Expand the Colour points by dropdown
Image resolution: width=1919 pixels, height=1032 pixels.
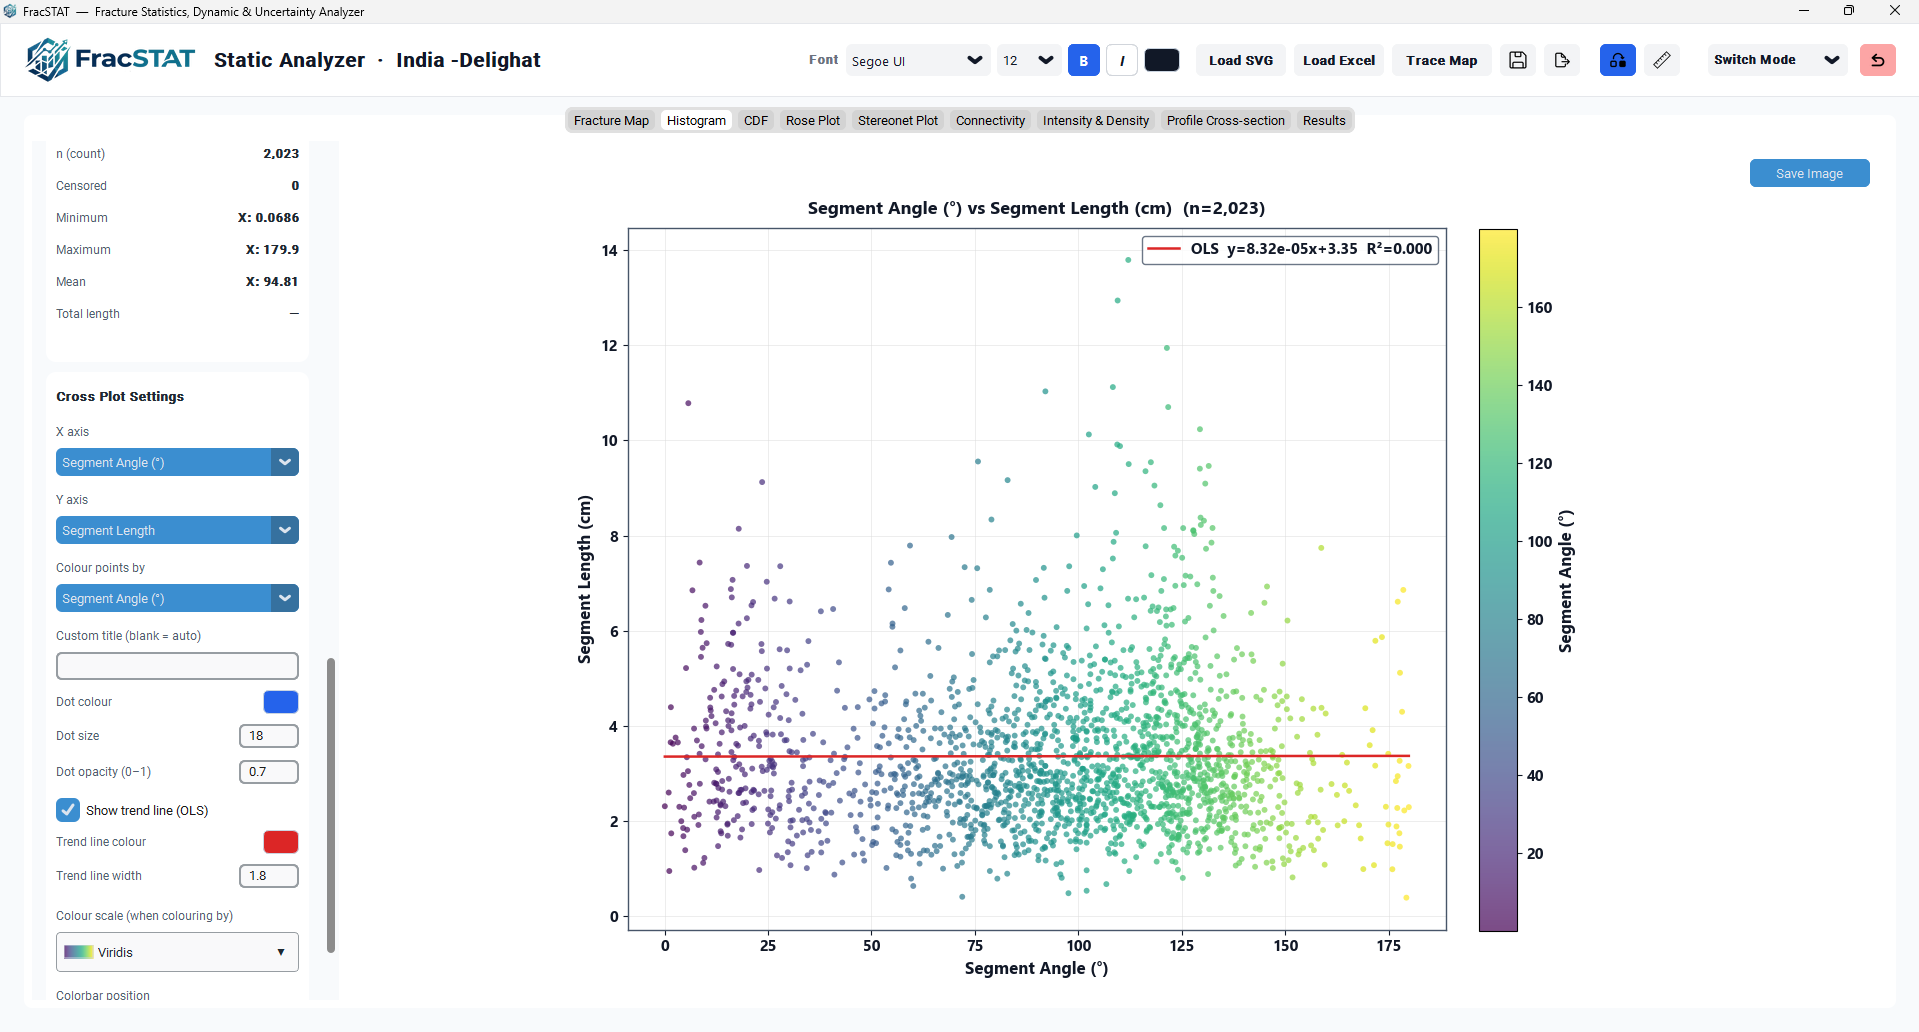coord(177,598)
